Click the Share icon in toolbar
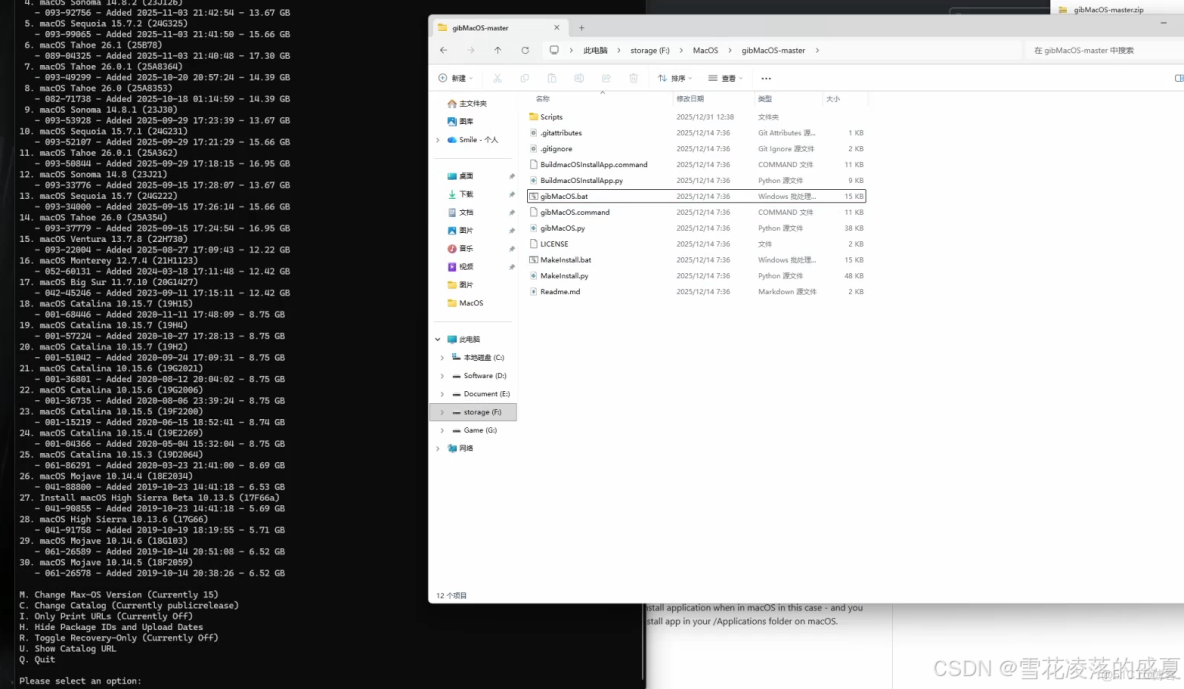1184x689 pixels. pyautogui.click(x=606, y=79)
